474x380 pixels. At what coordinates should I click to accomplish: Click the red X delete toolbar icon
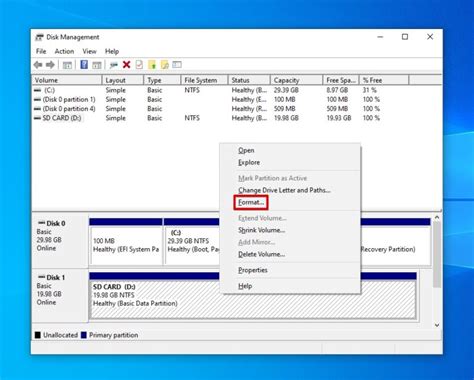pyautogui.click(x=126, y=65)
